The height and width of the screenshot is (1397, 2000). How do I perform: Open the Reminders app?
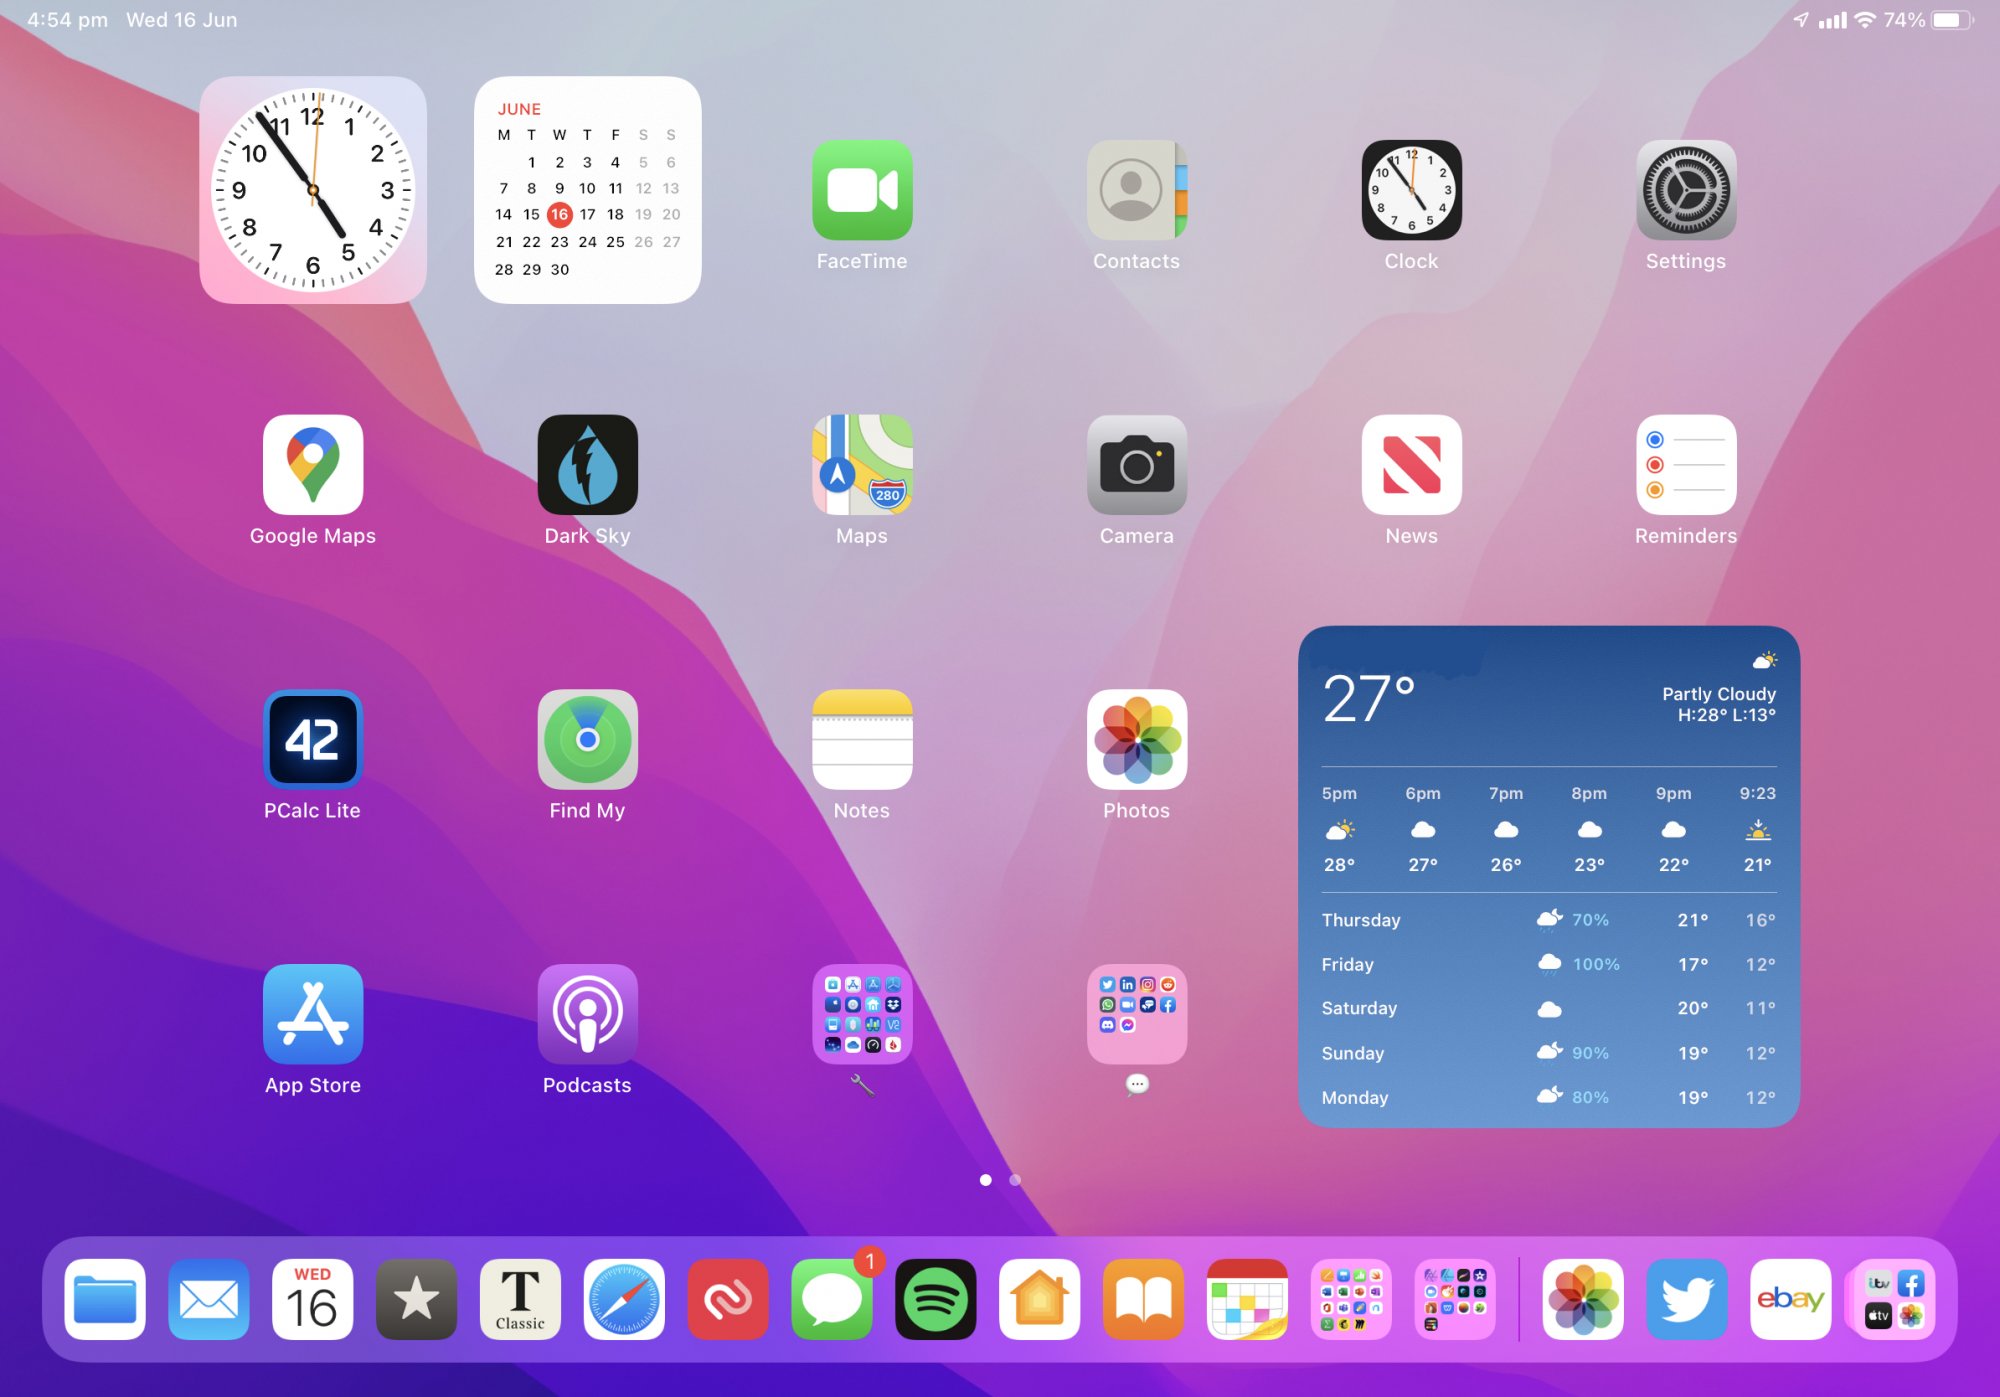[1685, 465]
